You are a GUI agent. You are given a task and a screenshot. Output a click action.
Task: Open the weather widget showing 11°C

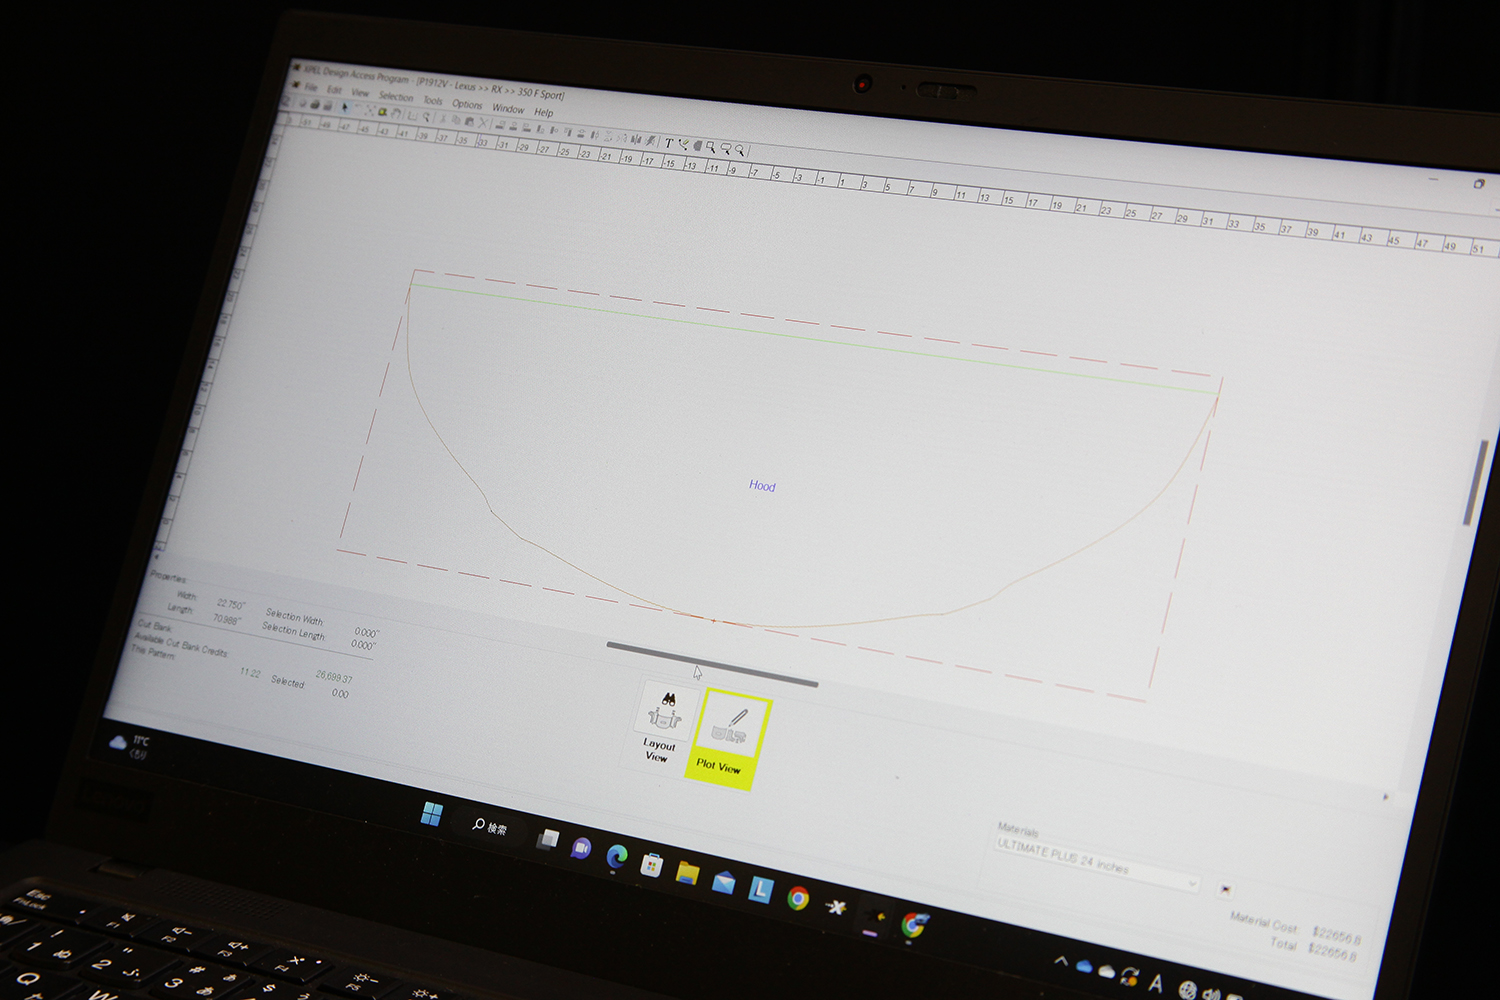tap(130, 745)
